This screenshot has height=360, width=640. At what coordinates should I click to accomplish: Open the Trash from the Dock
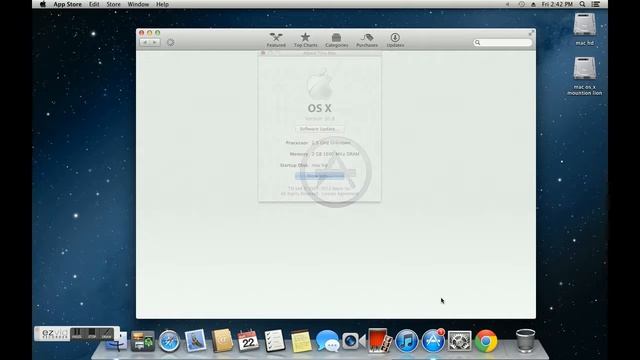pyautogui.click(x=525, y=340)
